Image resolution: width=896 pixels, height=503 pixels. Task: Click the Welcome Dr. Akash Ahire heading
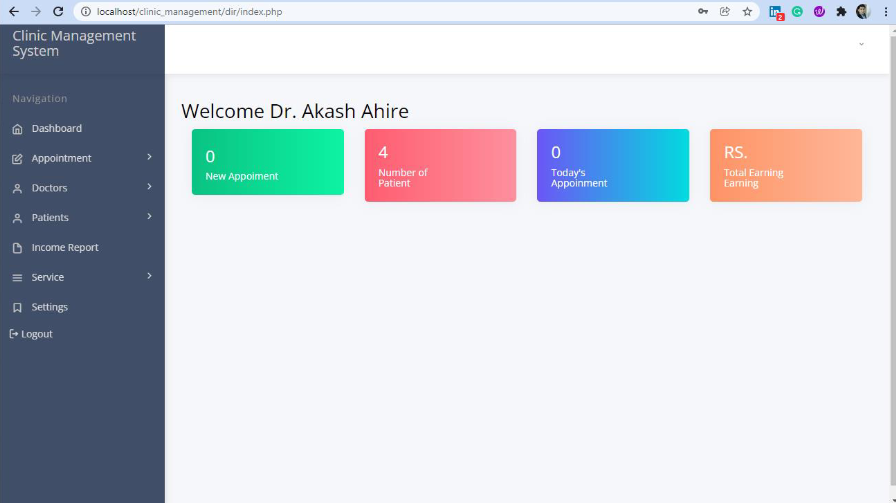coord(295,111)
